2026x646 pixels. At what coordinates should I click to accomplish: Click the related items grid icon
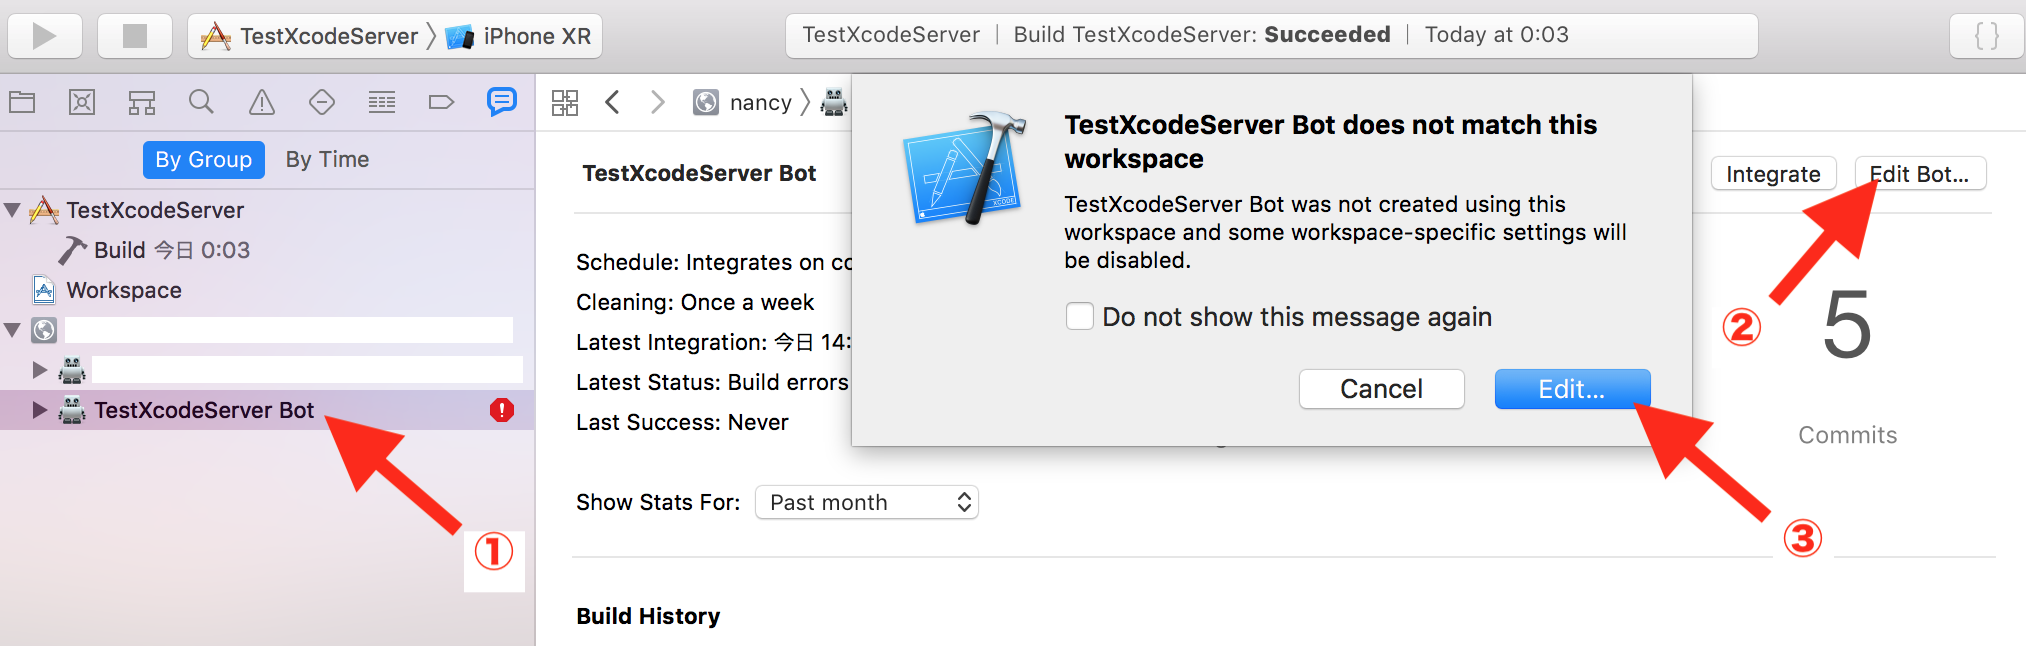pyautogui.click(x=565, y=102)
